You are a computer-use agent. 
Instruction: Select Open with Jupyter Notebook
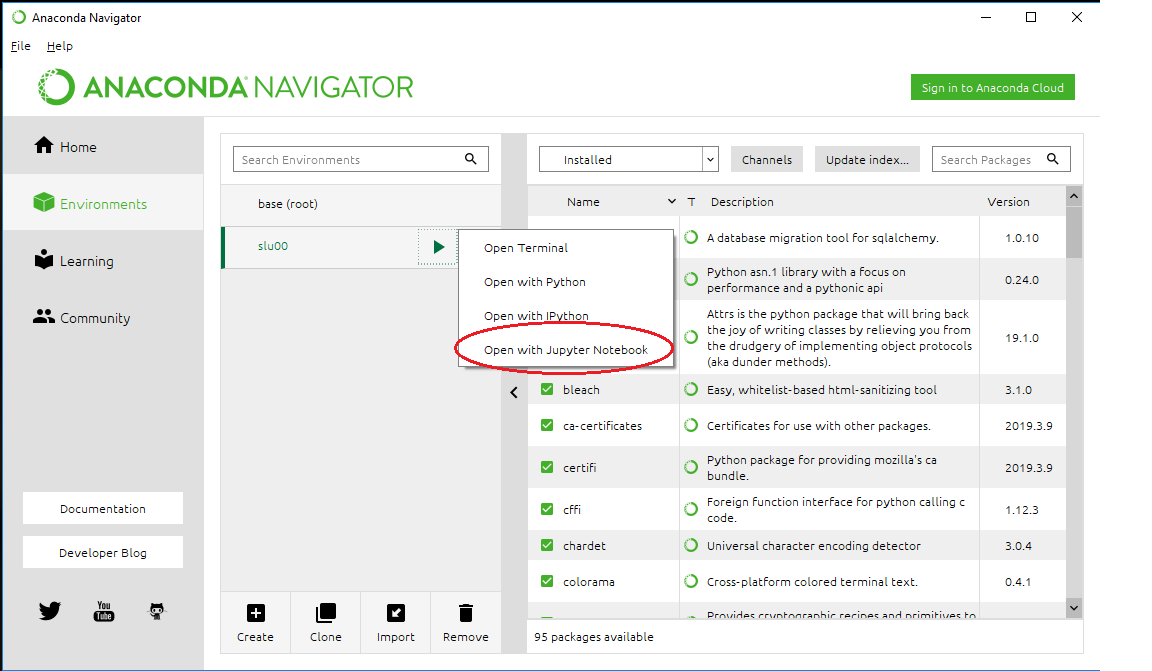tap(566, 350)
